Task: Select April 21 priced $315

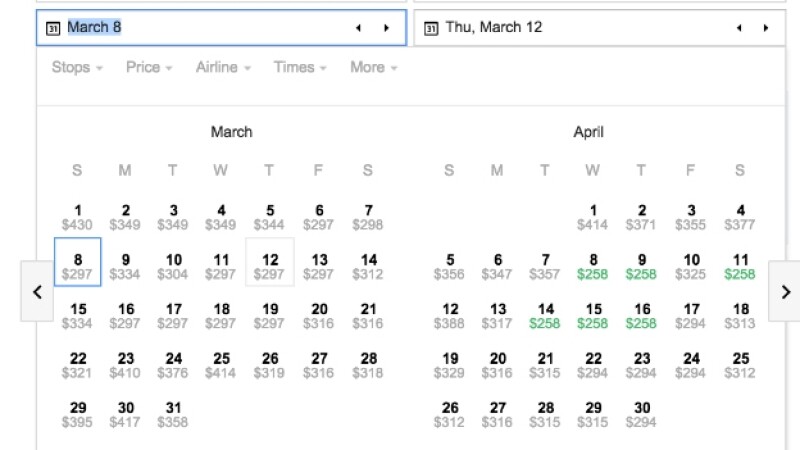Action: pyautogui.click(x=545, y=365)
